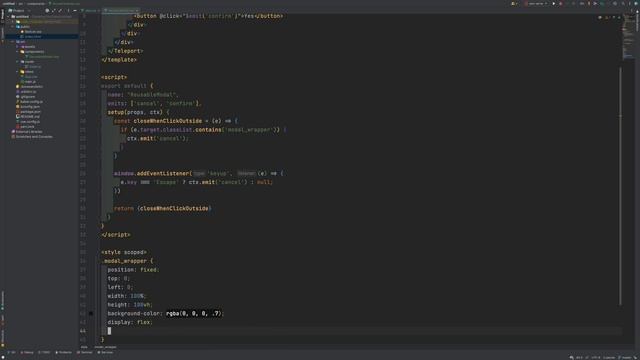Image resolution: width=640 pixels, height=360 pixels.
Task: Select vue.config.js in project tree
Action: 28,122
